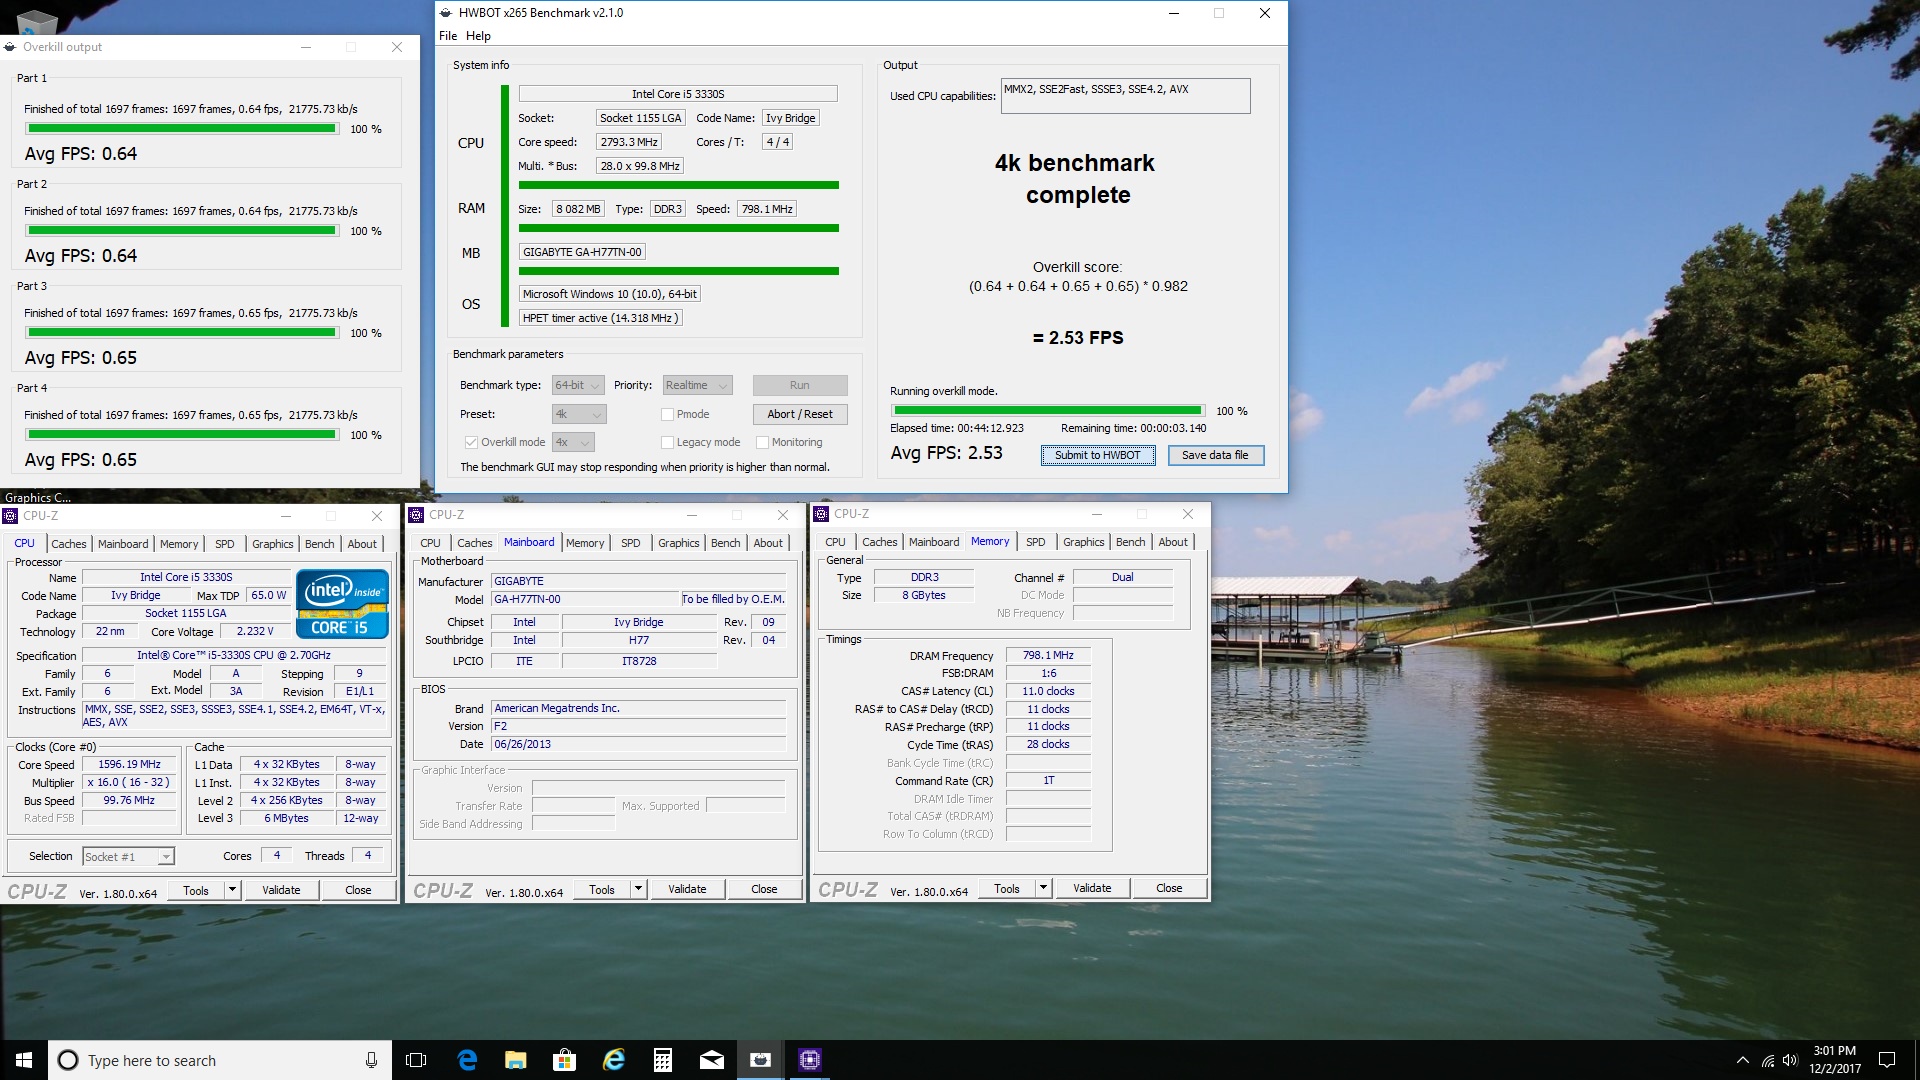Click title icon of CPU-Z CPU window
The height and width of the screenshot is (1080, 1920).
[10, 516]
